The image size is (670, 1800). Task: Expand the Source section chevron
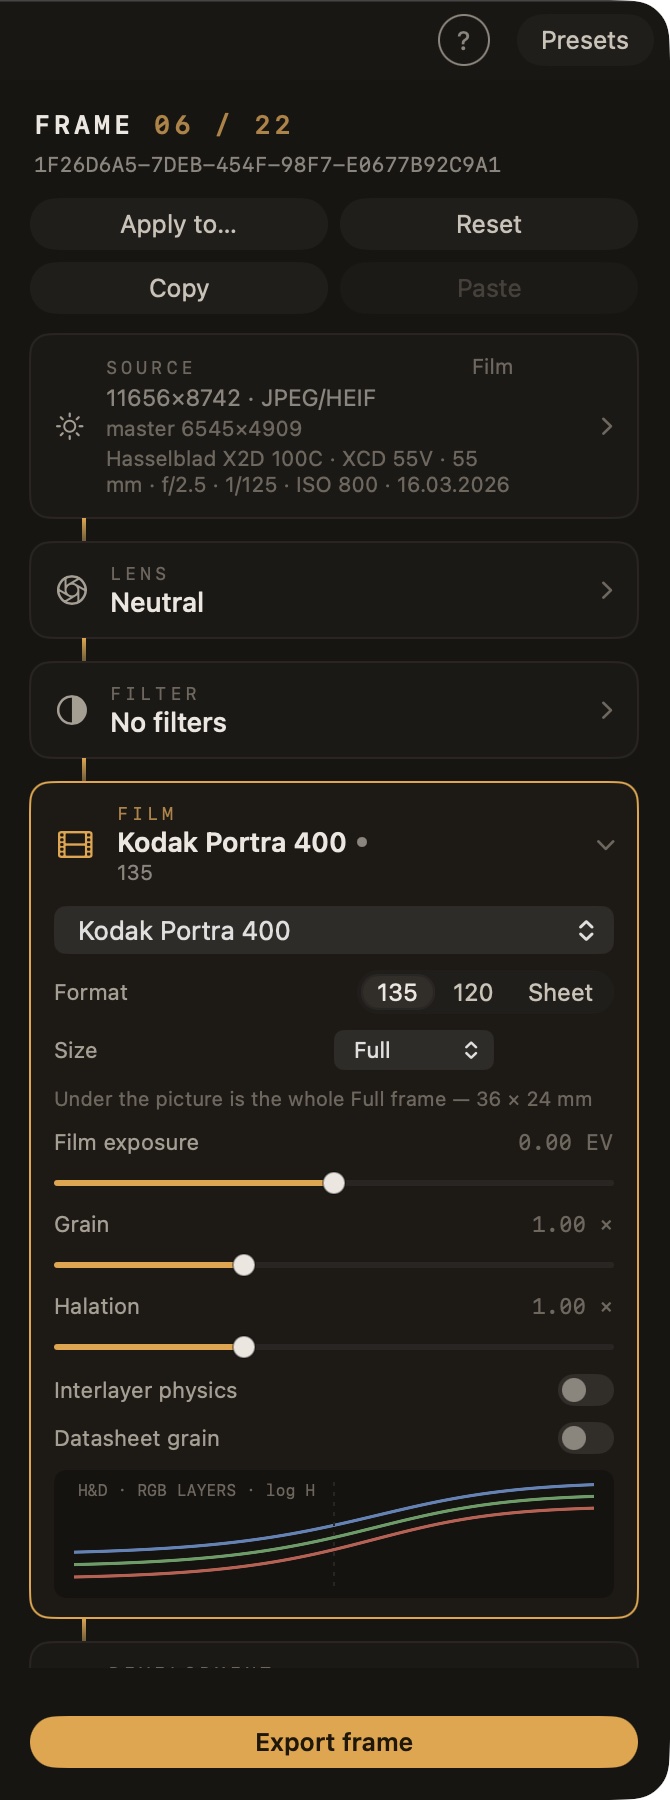606,427
